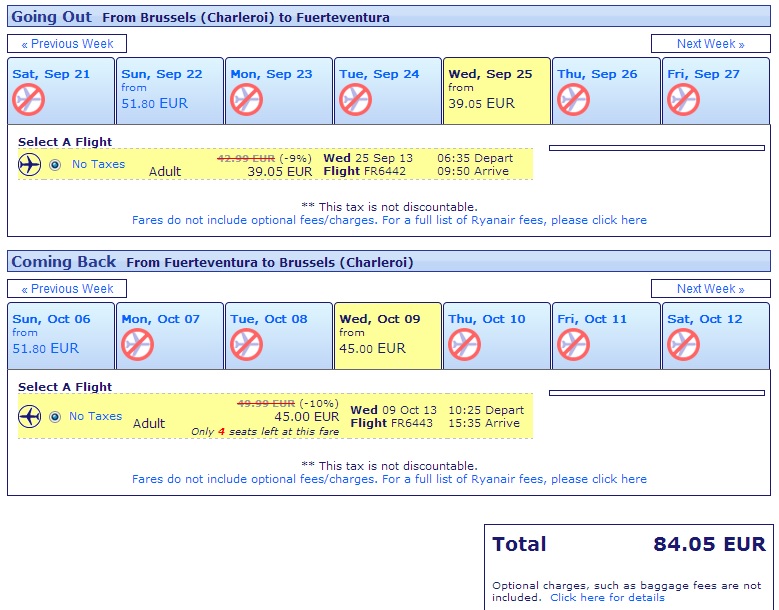Click no-flight icon on Tue, Sep 24
The height and width of the screenshot is (610, 779).
355,99
